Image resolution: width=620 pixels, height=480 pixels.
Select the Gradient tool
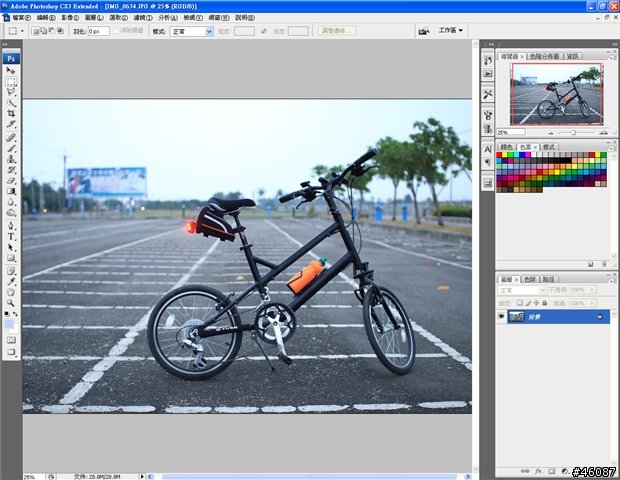(x=11, y=191)
